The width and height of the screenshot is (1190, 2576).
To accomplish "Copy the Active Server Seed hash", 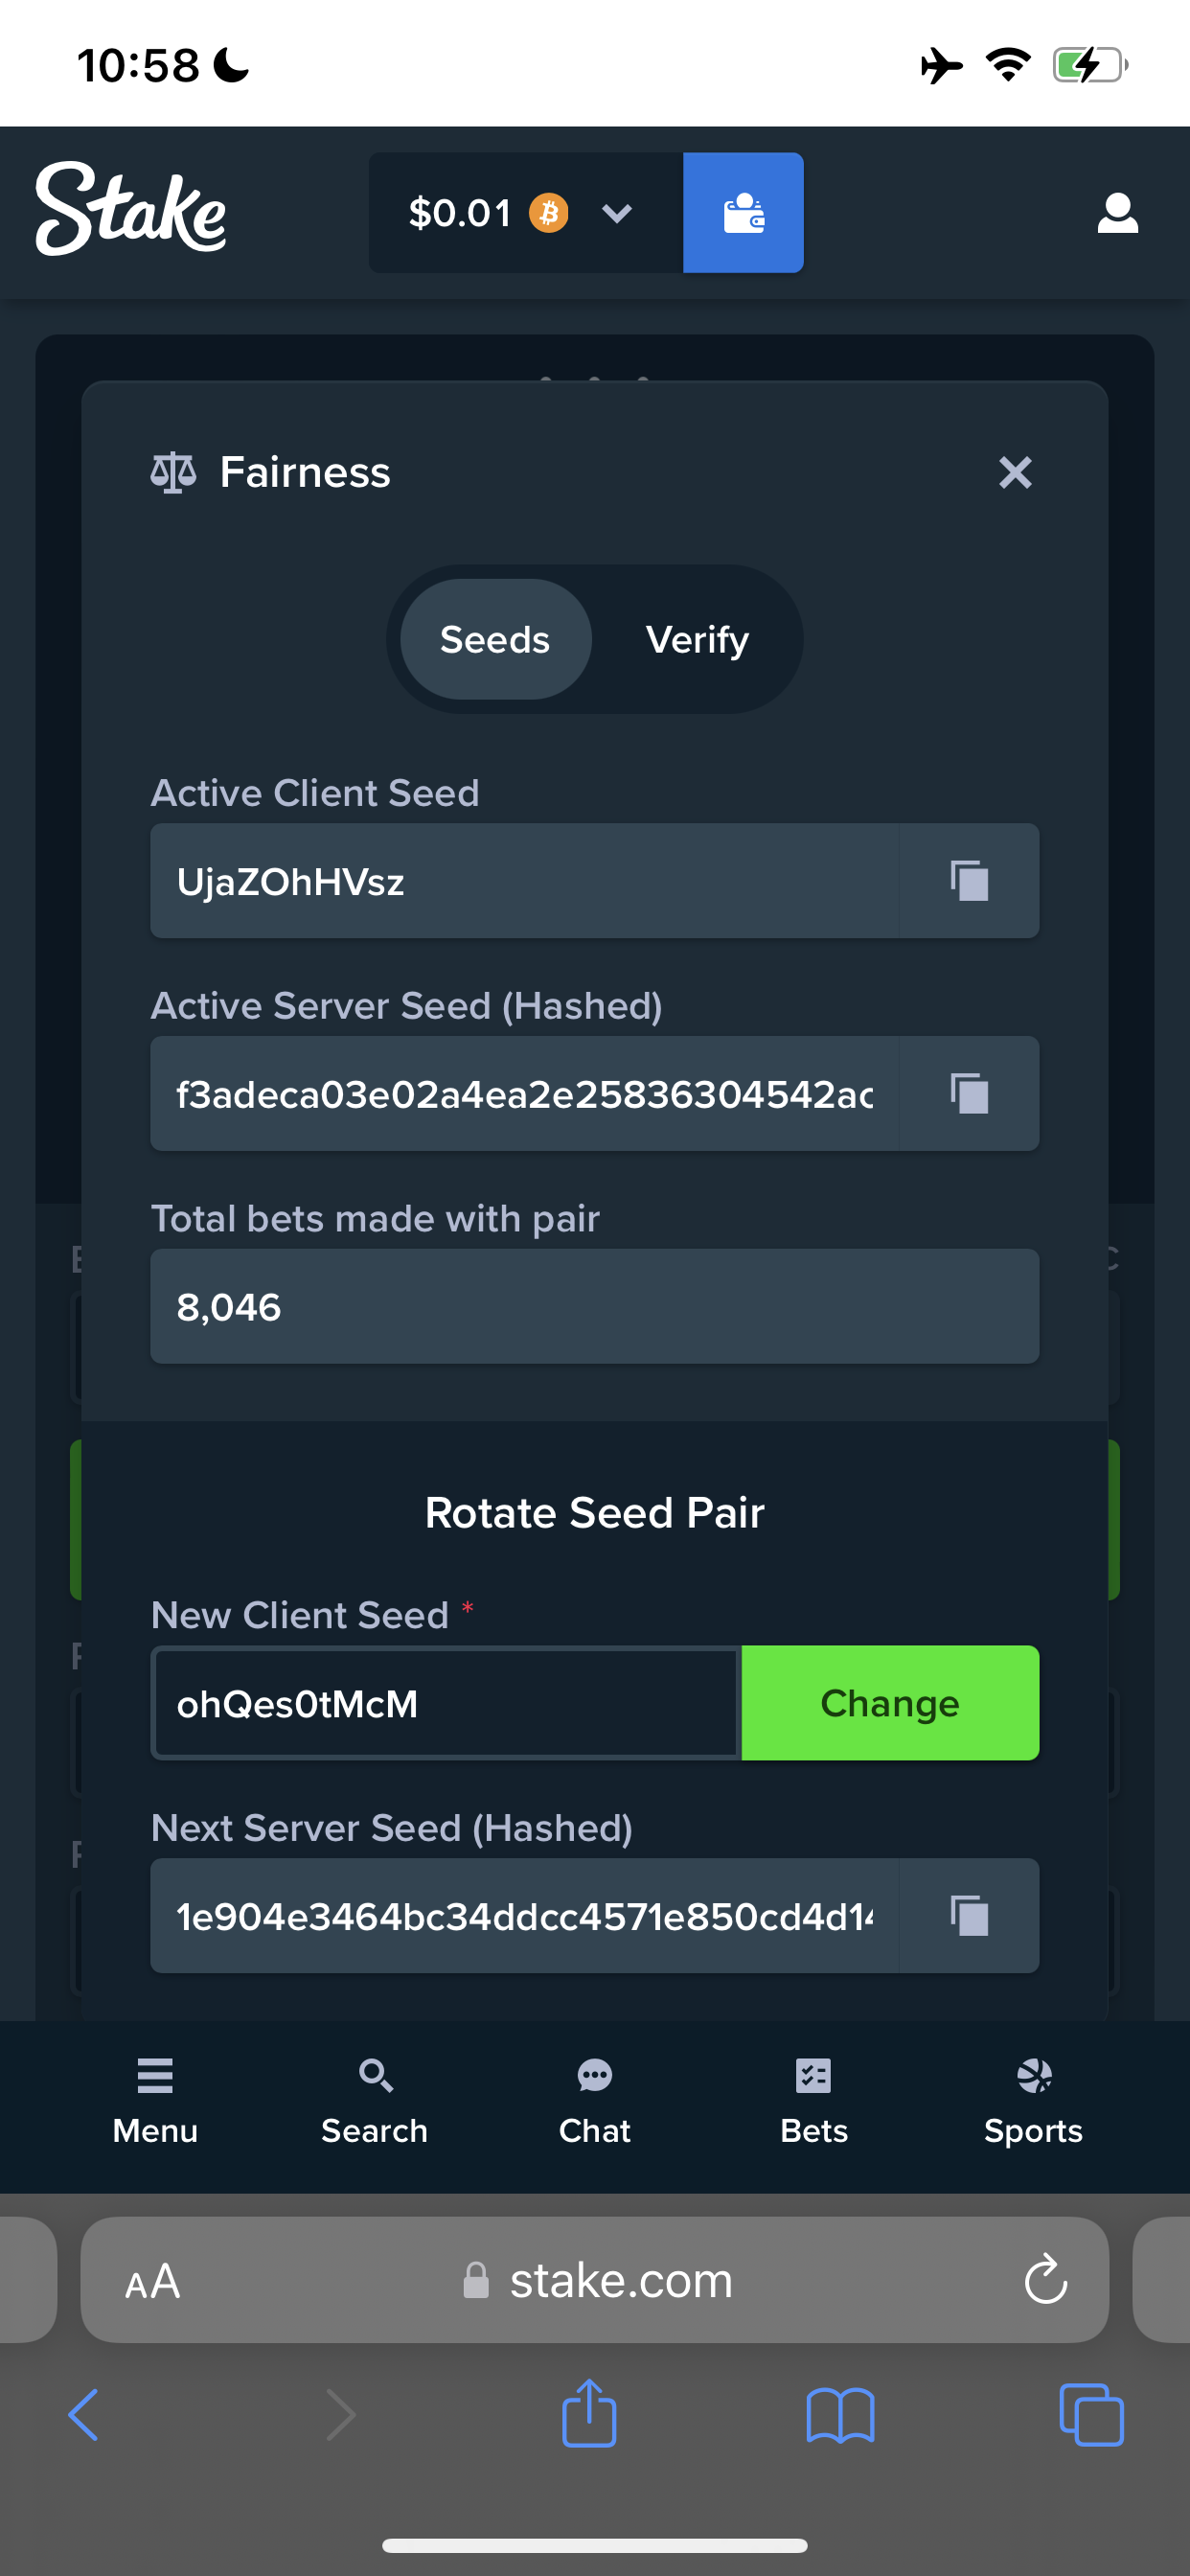I will click(969, 1094).
